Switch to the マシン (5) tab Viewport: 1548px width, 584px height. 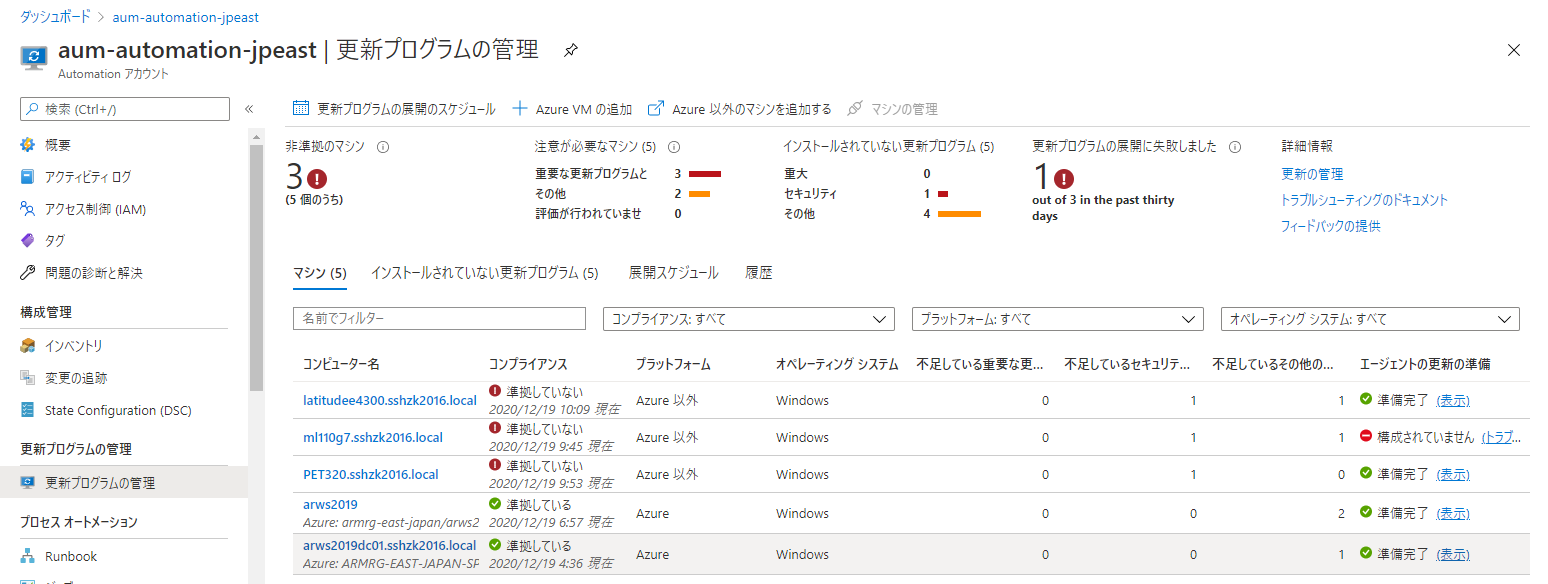[x=320, y=273]
